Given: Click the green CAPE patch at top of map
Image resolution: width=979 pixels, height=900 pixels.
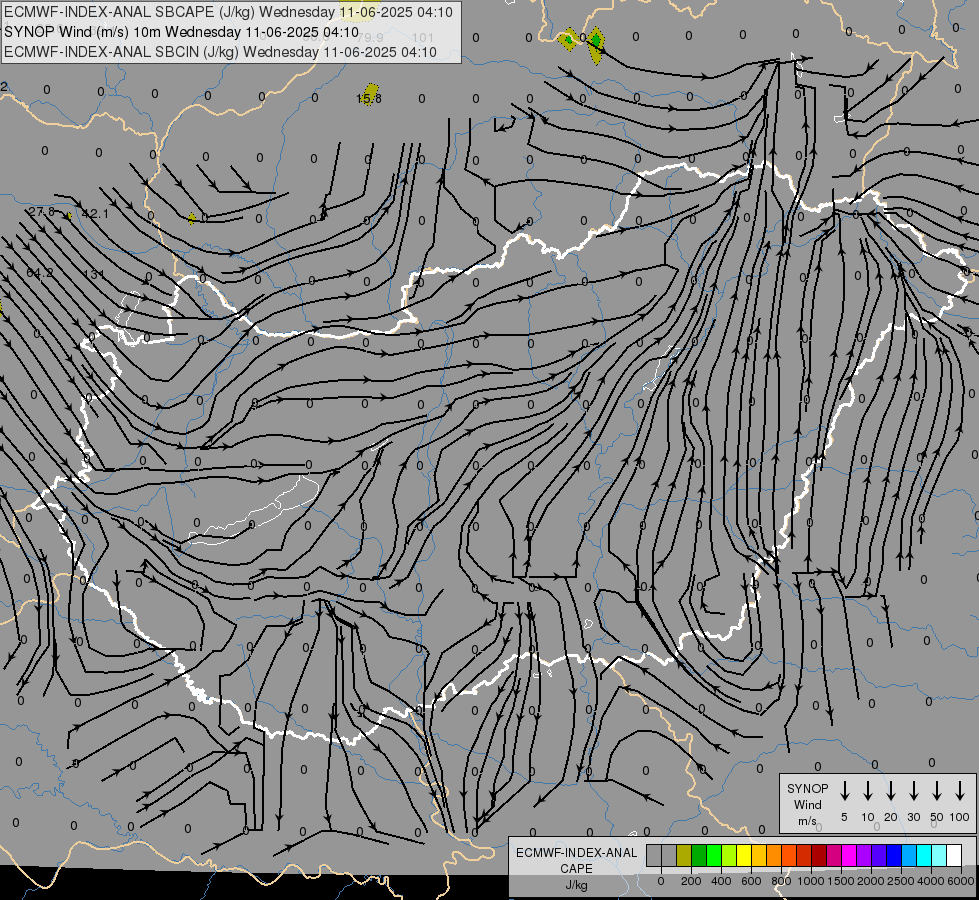Looking at the screenshot, I should tap(596, 41).
